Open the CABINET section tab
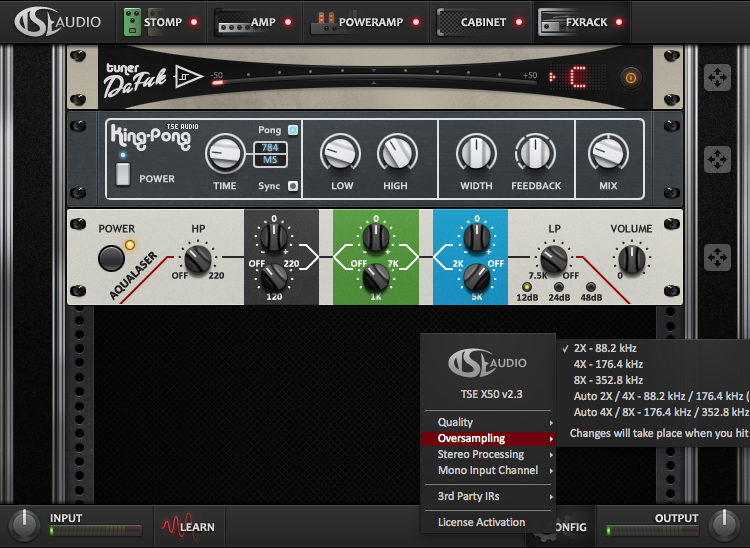Image resolution: width=750 pixels, height=548 pixels. tap(481, 22)
